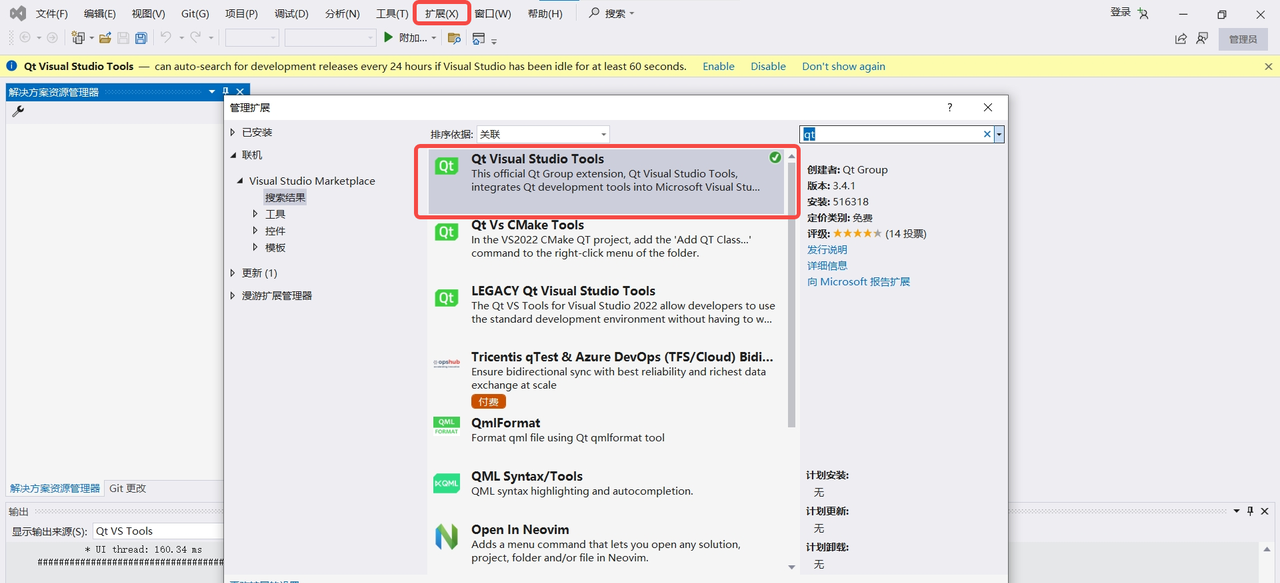The width and height of the screenshot is (1280, 583).
Task: Expand the 工具 category under Marketplace
Action: (256, 214)
